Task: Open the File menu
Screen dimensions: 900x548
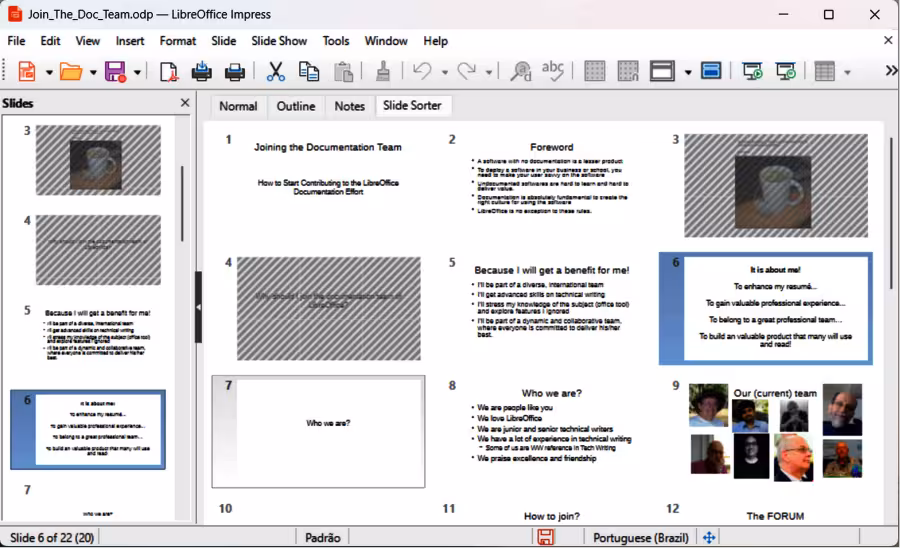Action: click(x=16, y=41)
